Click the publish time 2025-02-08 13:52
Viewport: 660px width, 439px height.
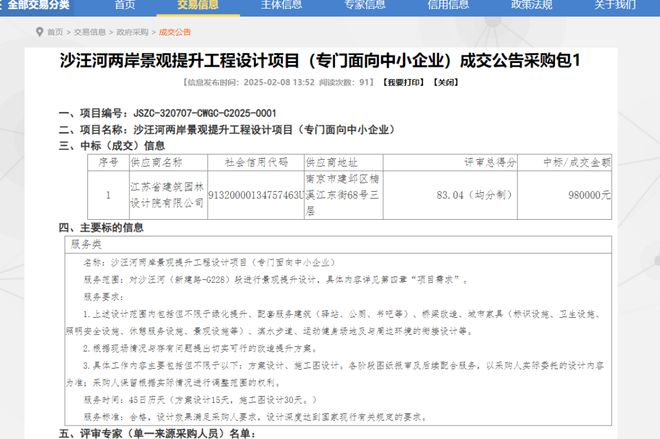click(279, 82)
